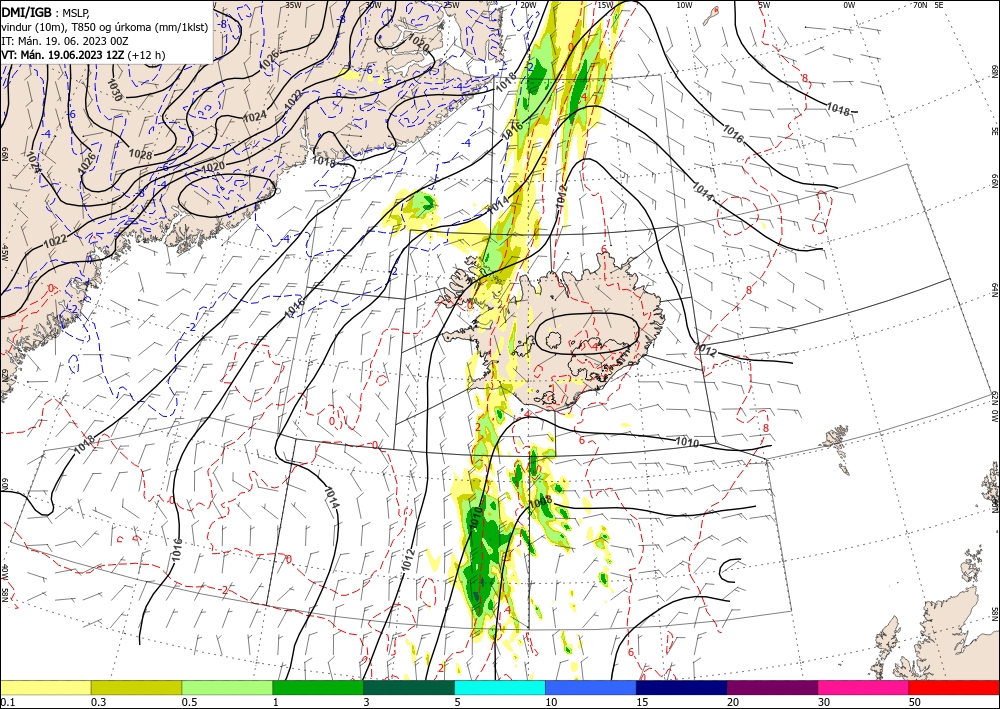Click the 1008 isobar label south of Iceland
Viewport: 1000px width, 709px height.
(x=540, y=503)
